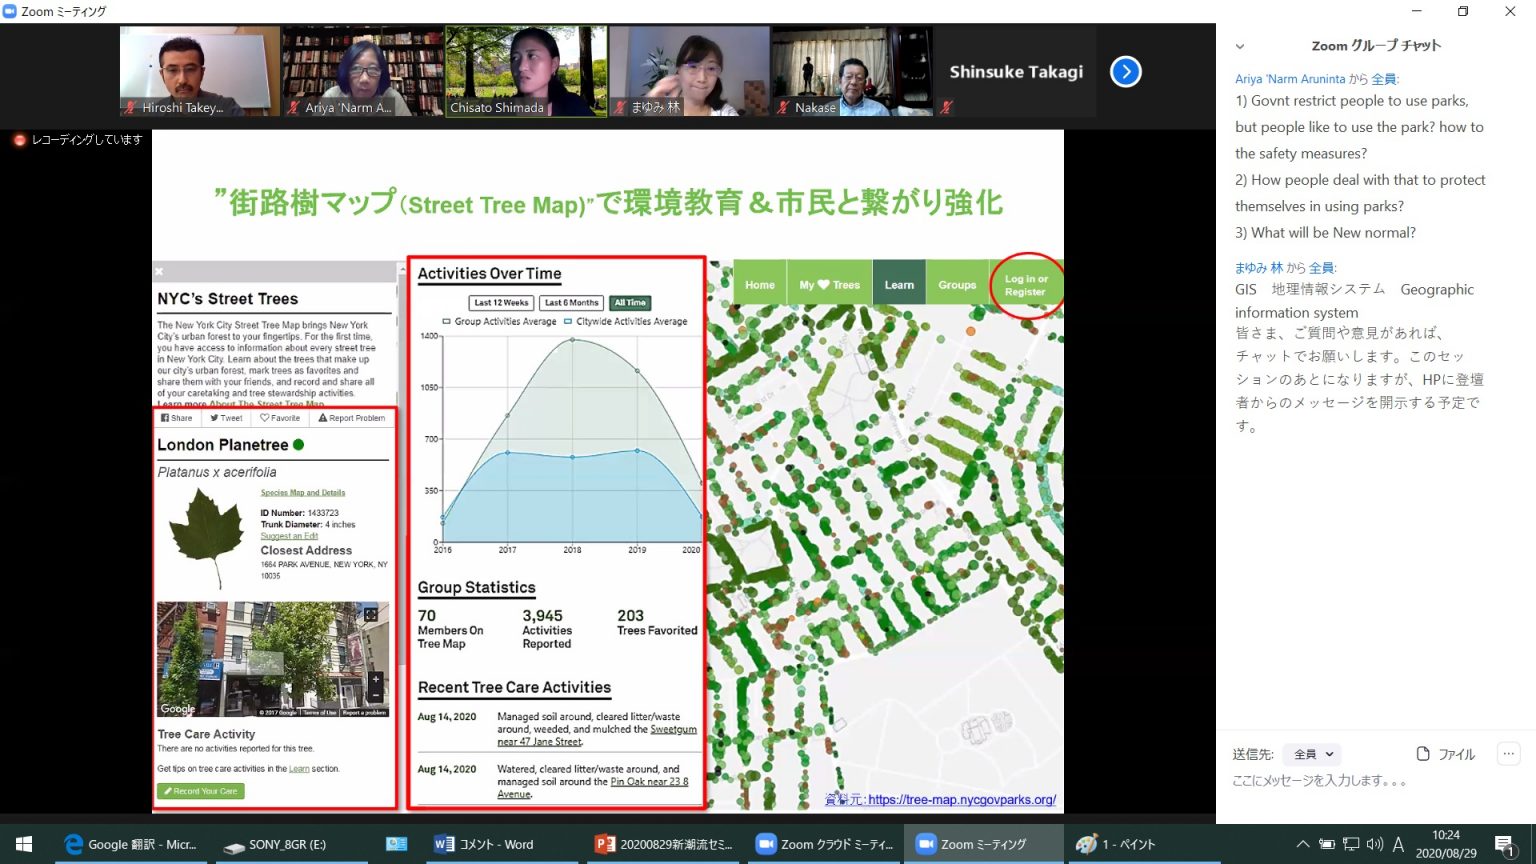Show next participants with blue arrow button
Viewport: 1536px width, 864px height.
(x=1125, y=72)
